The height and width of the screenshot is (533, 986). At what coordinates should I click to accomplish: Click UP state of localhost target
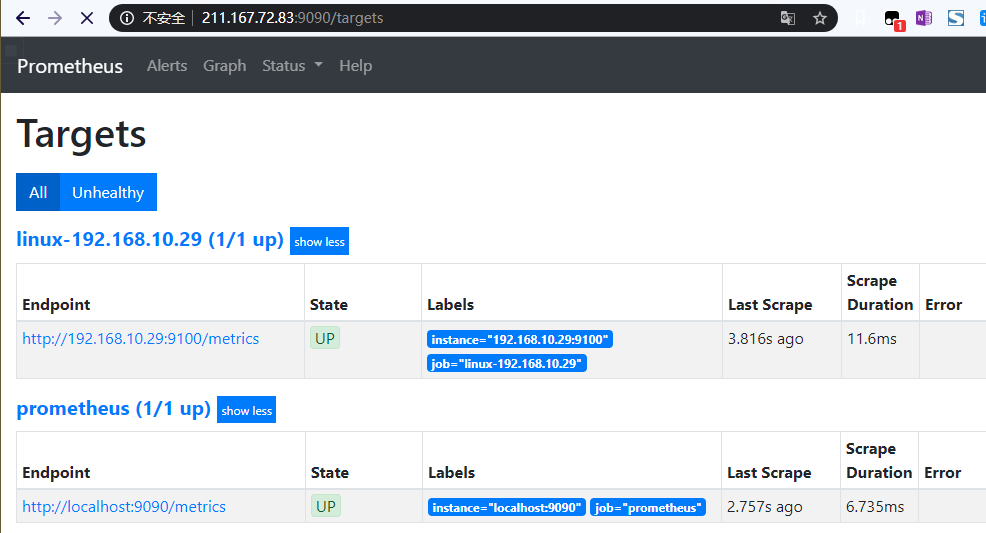[326, 506]
